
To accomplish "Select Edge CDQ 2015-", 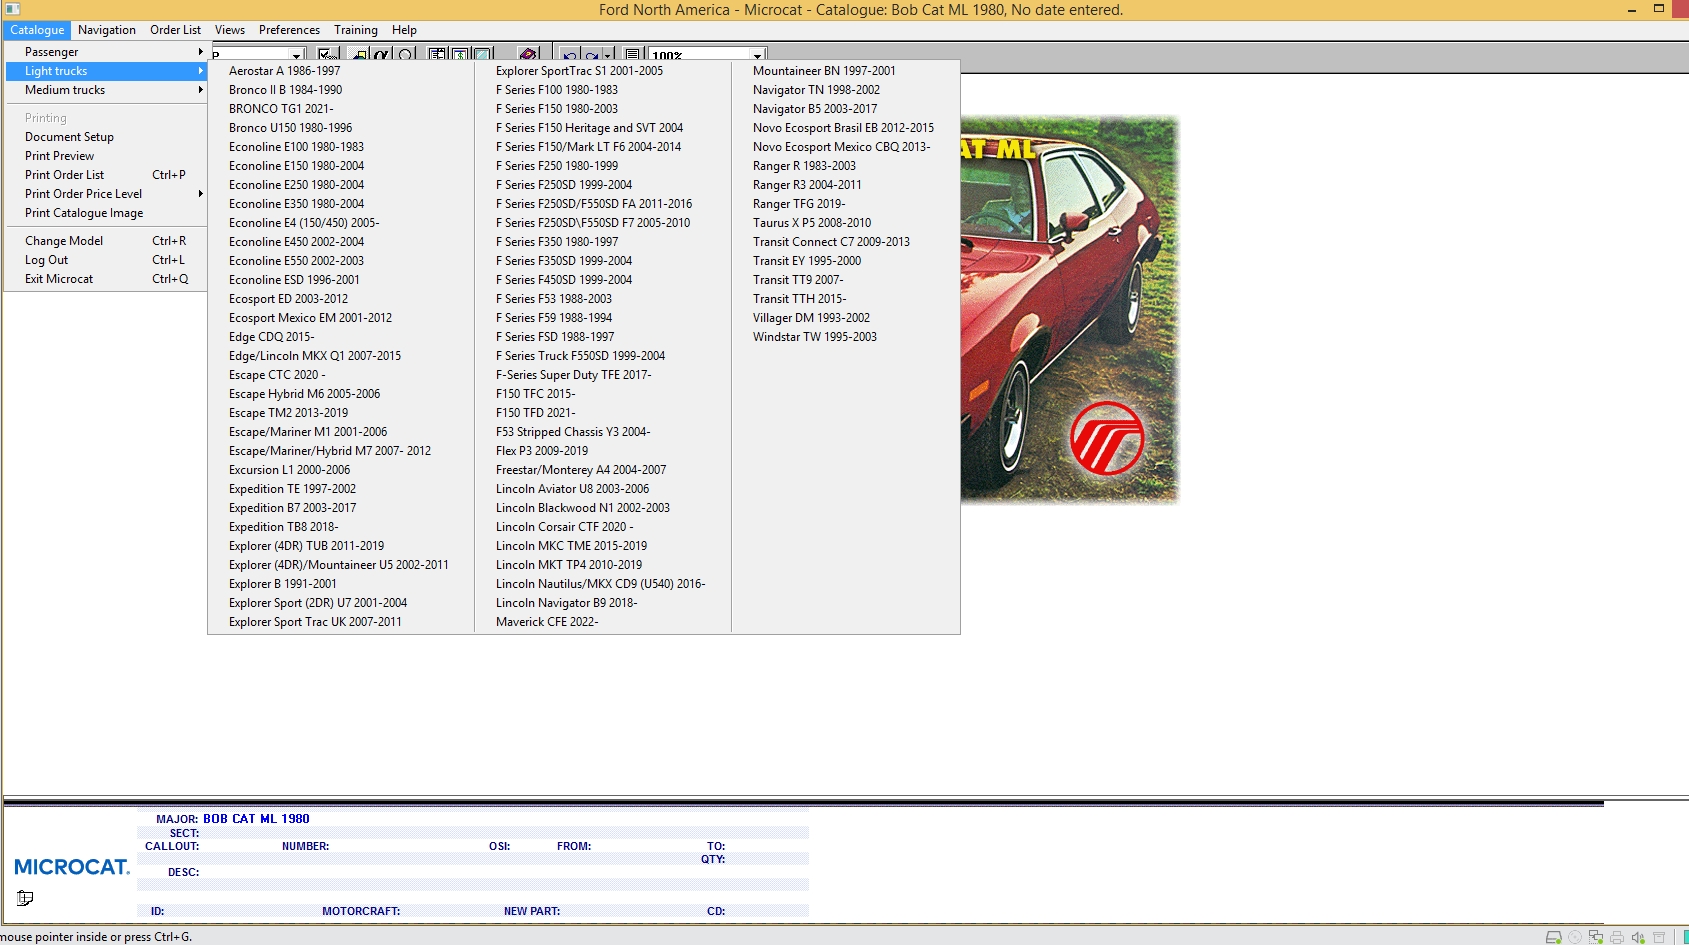I will pyautogui.click(x=271, y=337).
